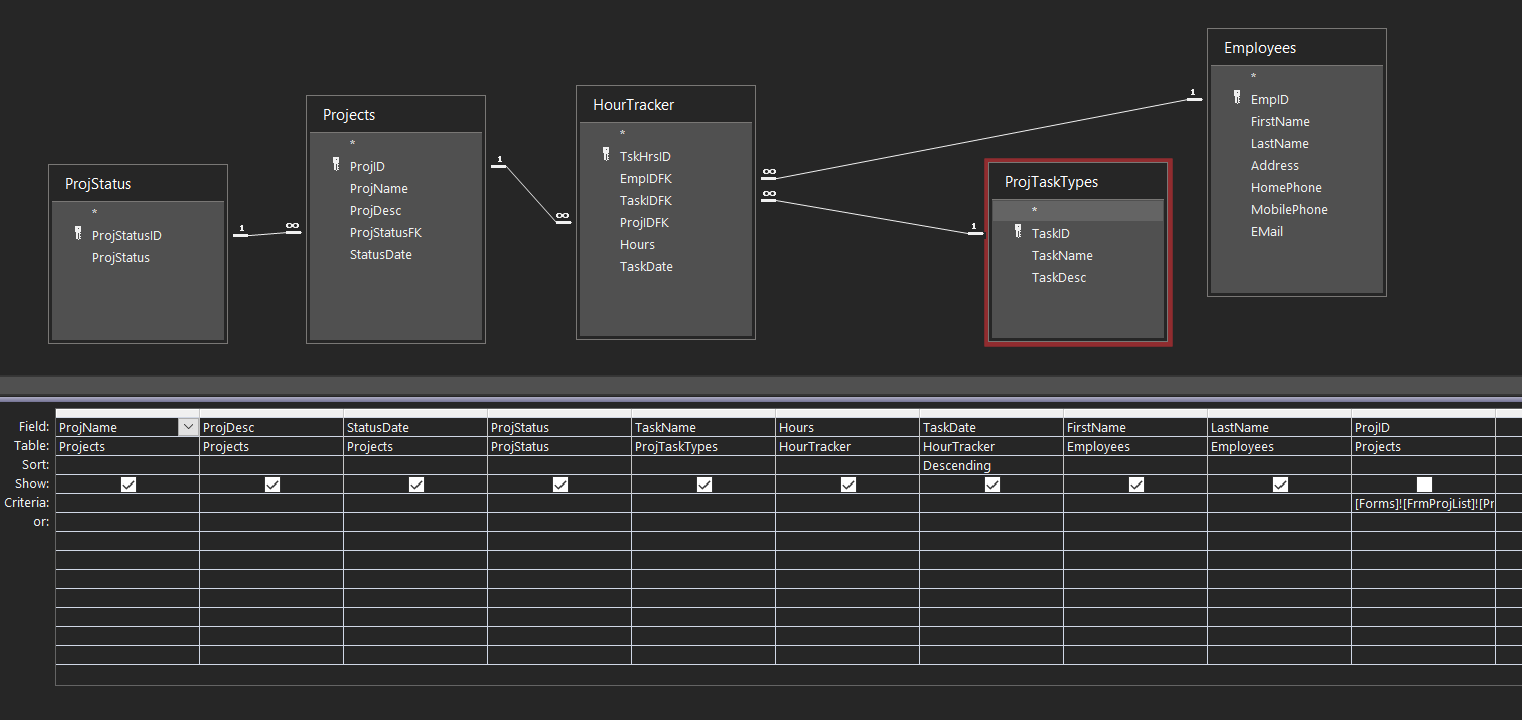Select the asterisk row in Employees table
Image resolution: width=1522 pixels, height=720 pixels.
tap(1297, 77)
